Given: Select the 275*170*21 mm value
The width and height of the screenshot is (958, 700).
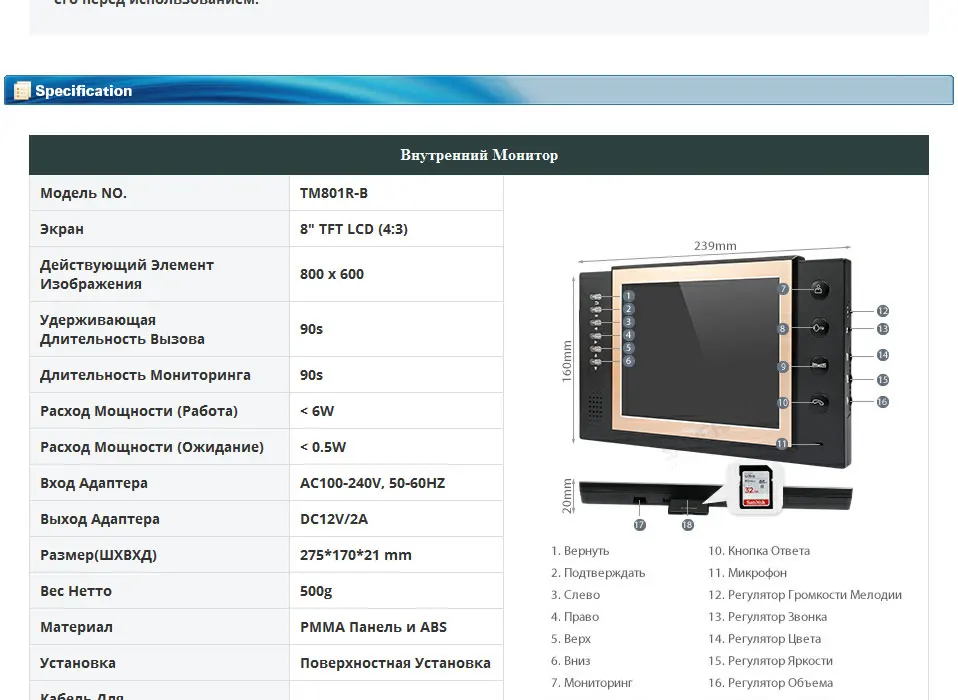Looking at the screenshot, I should [x=356, y=555].
